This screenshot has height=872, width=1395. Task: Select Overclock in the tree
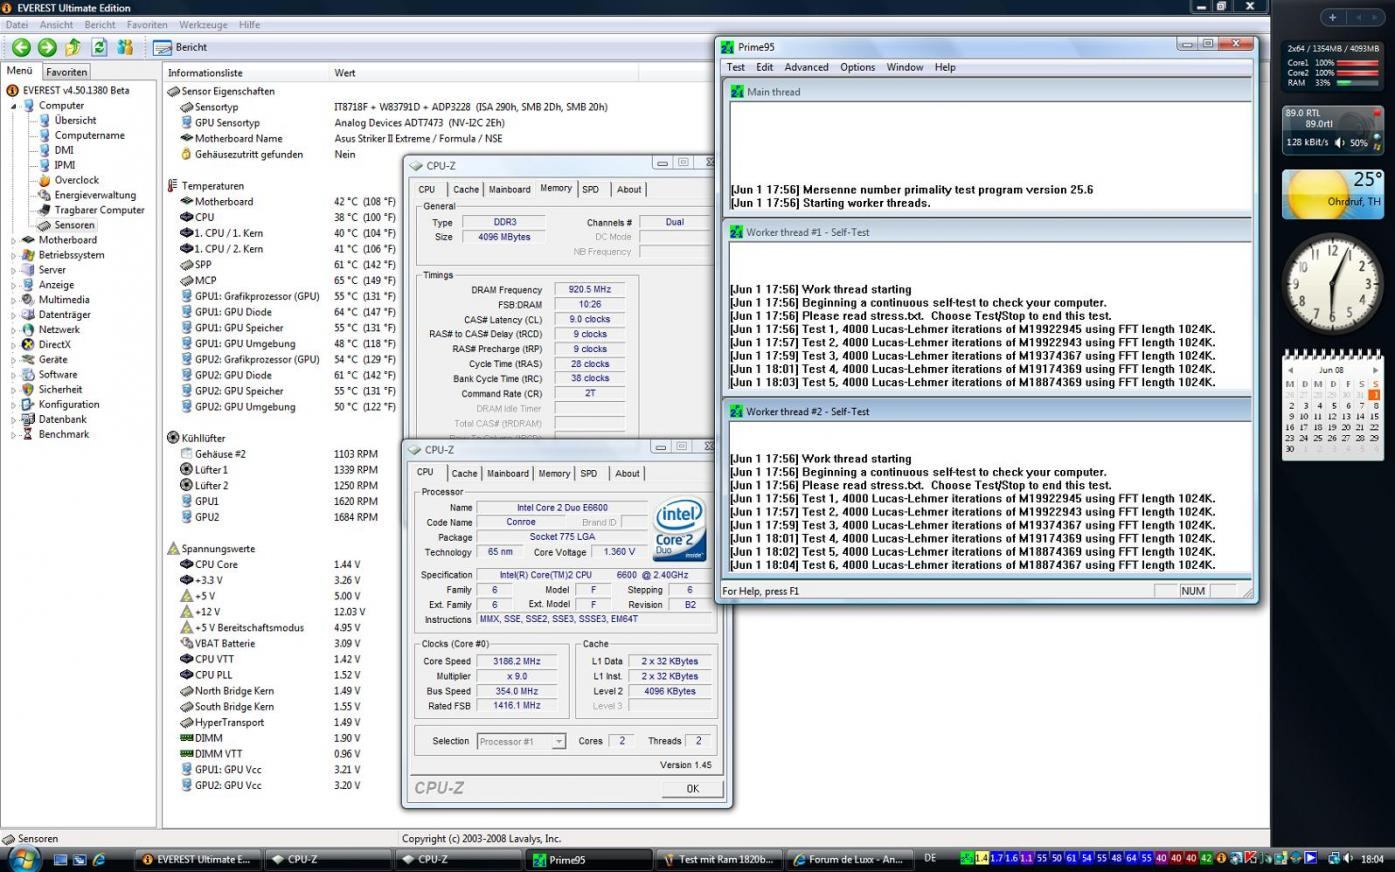[77, 180]
